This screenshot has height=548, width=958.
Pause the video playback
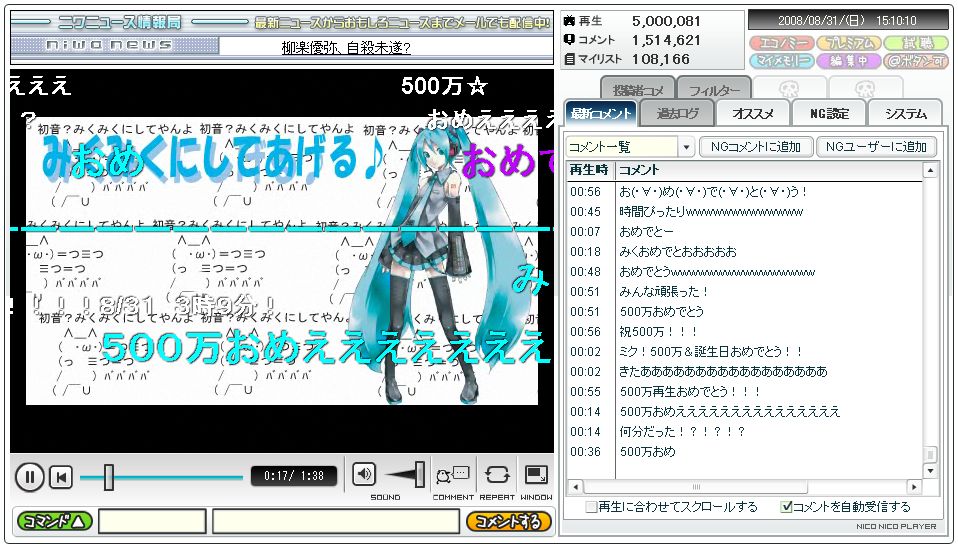(x=29, y=477)
